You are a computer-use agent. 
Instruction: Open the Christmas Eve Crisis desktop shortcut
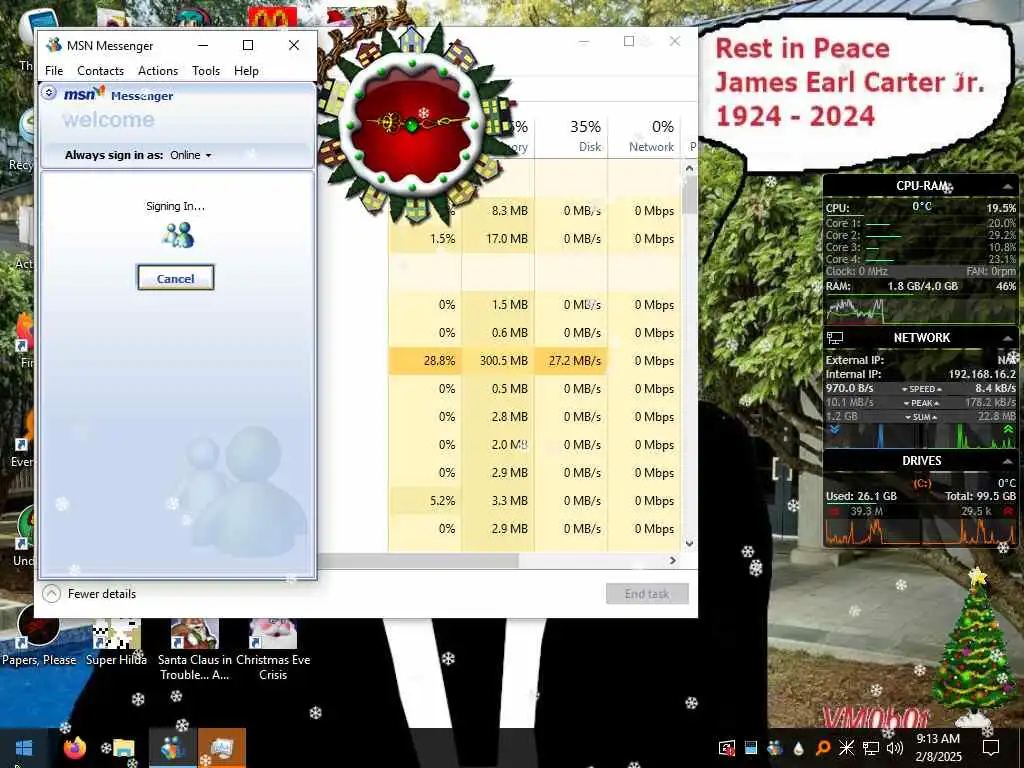coord(273,650)
